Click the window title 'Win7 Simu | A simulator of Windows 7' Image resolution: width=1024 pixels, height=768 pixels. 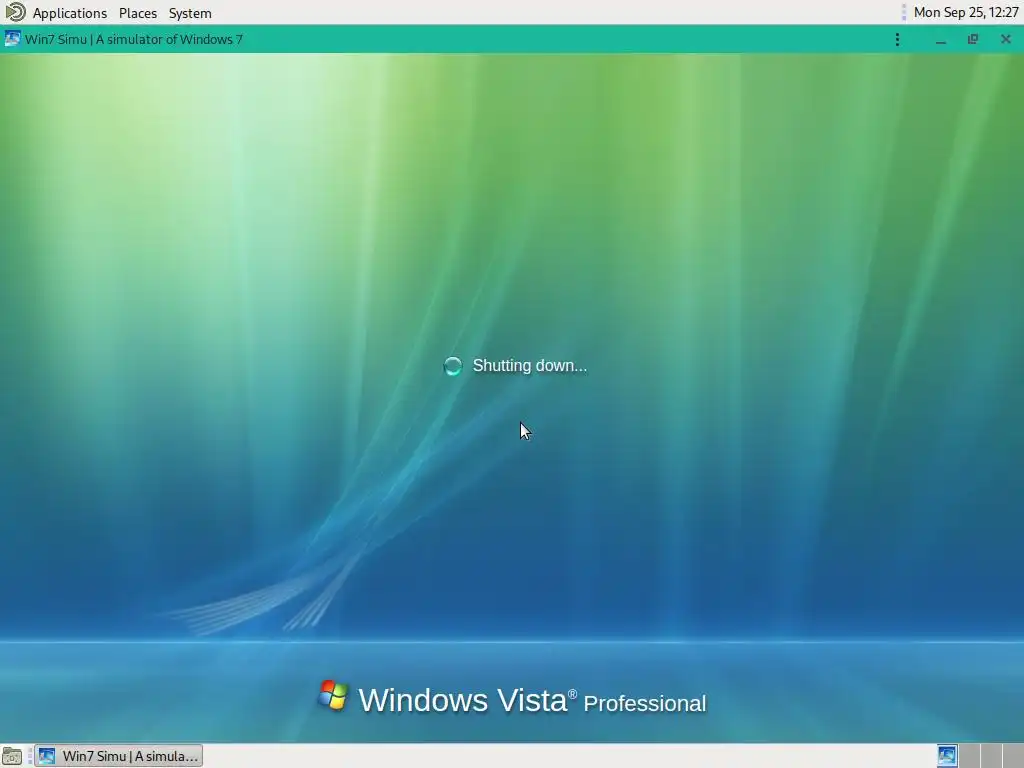(134, 39)
